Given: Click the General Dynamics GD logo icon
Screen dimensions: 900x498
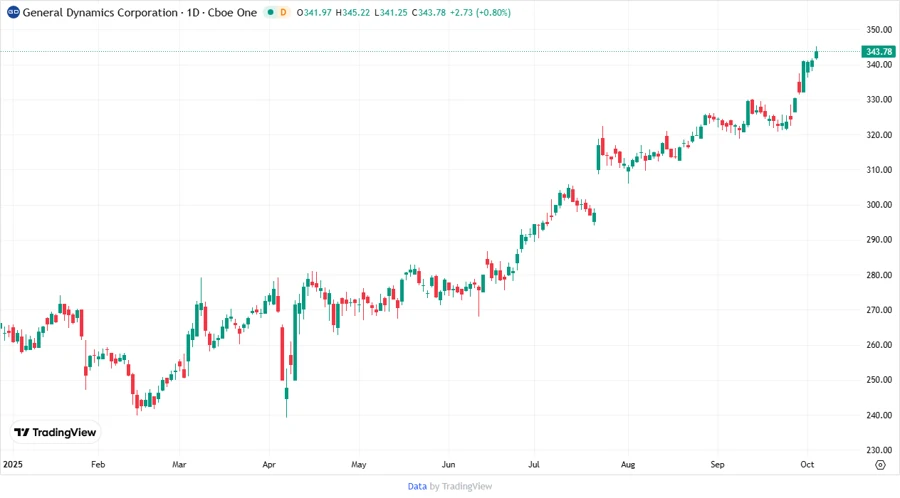Looking at the screenshot, I should [13, 12].
